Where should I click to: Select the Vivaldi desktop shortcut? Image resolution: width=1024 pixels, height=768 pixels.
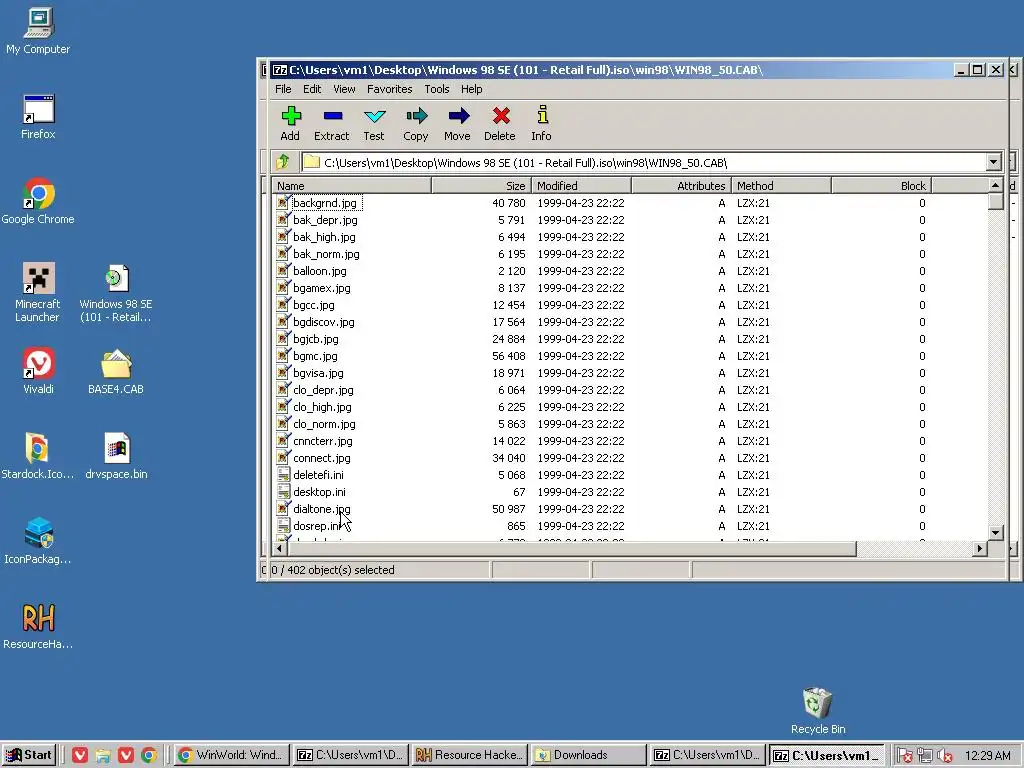[x=38, y=371]
